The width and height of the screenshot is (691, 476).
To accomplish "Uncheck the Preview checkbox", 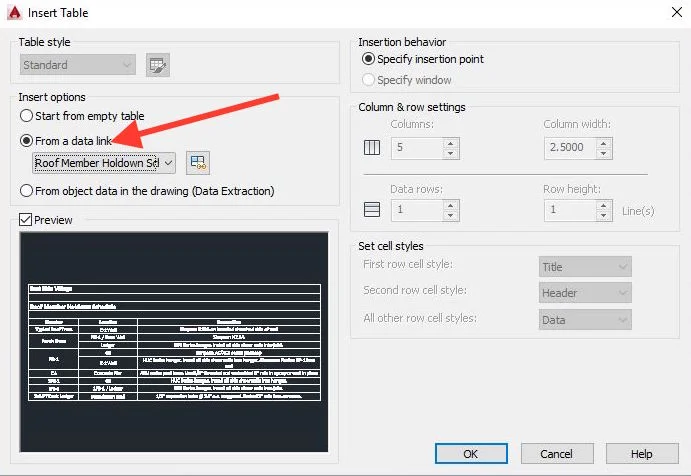I will 26,219.
